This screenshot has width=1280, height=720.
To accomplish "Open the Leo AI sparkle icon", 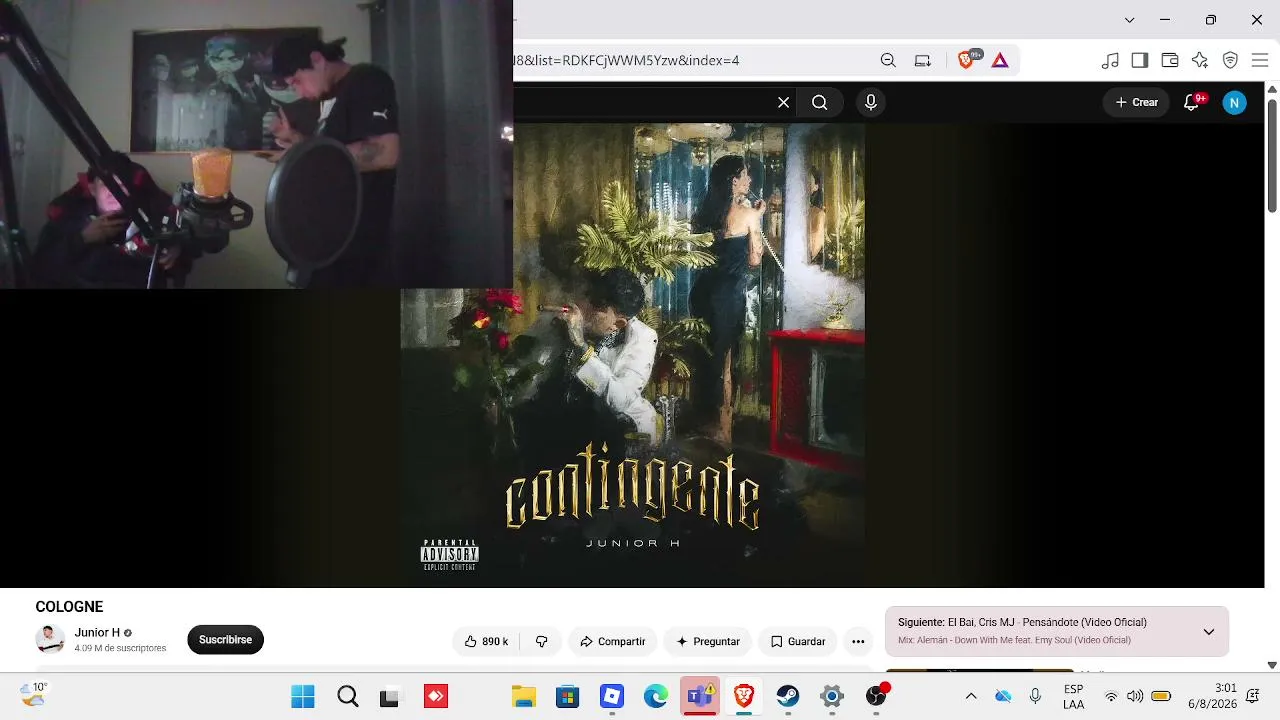I will [1200, 60].
